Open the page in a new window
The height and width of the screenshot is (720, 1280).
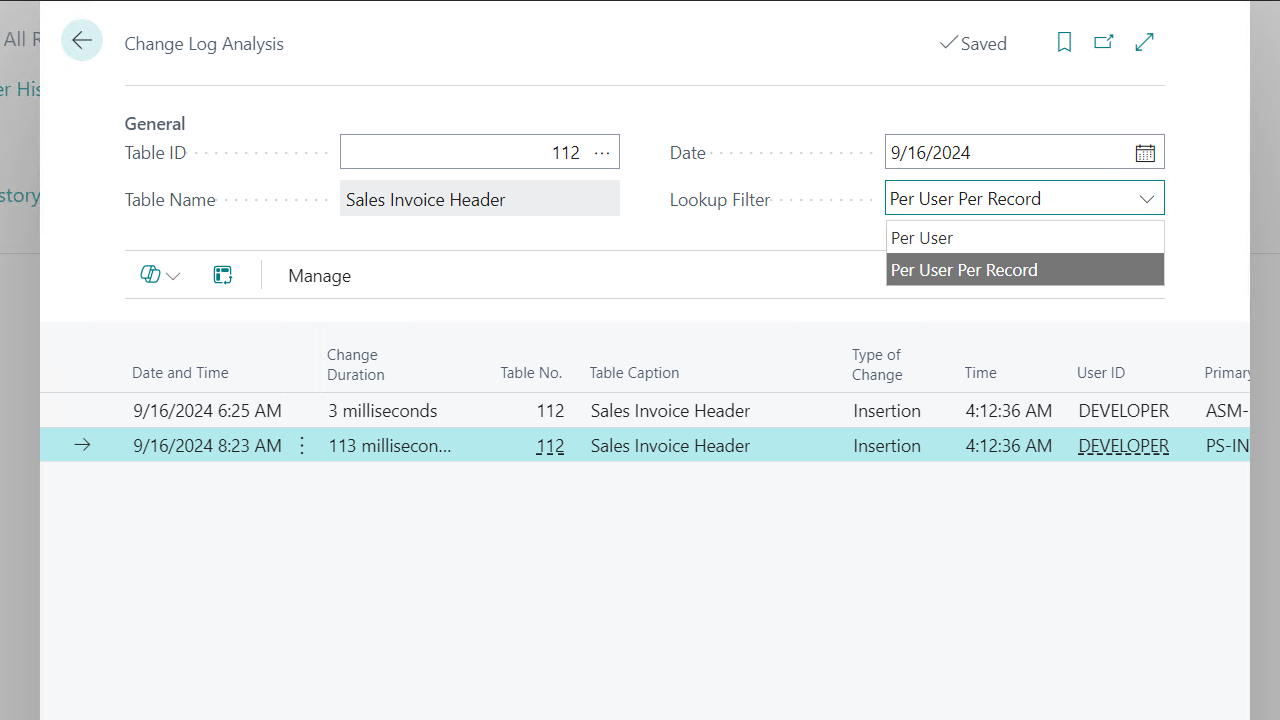point(1104,42)
